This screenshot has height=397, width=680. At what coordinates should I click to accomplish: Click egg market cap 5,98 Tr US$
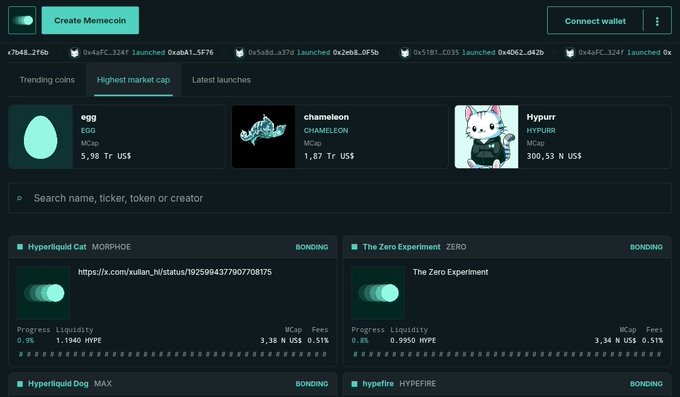coord(106,156)
